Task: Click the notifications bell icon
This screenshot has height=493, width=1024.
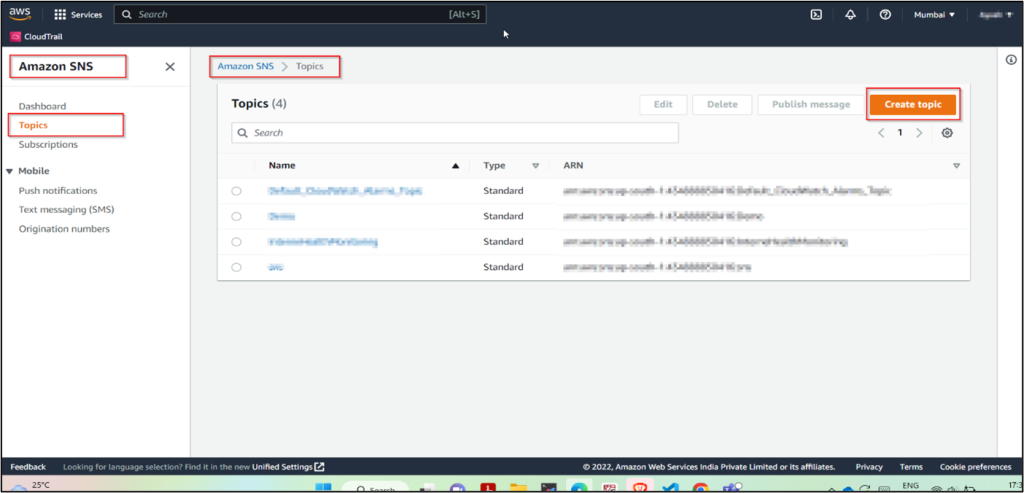Action: coord(850,15)
